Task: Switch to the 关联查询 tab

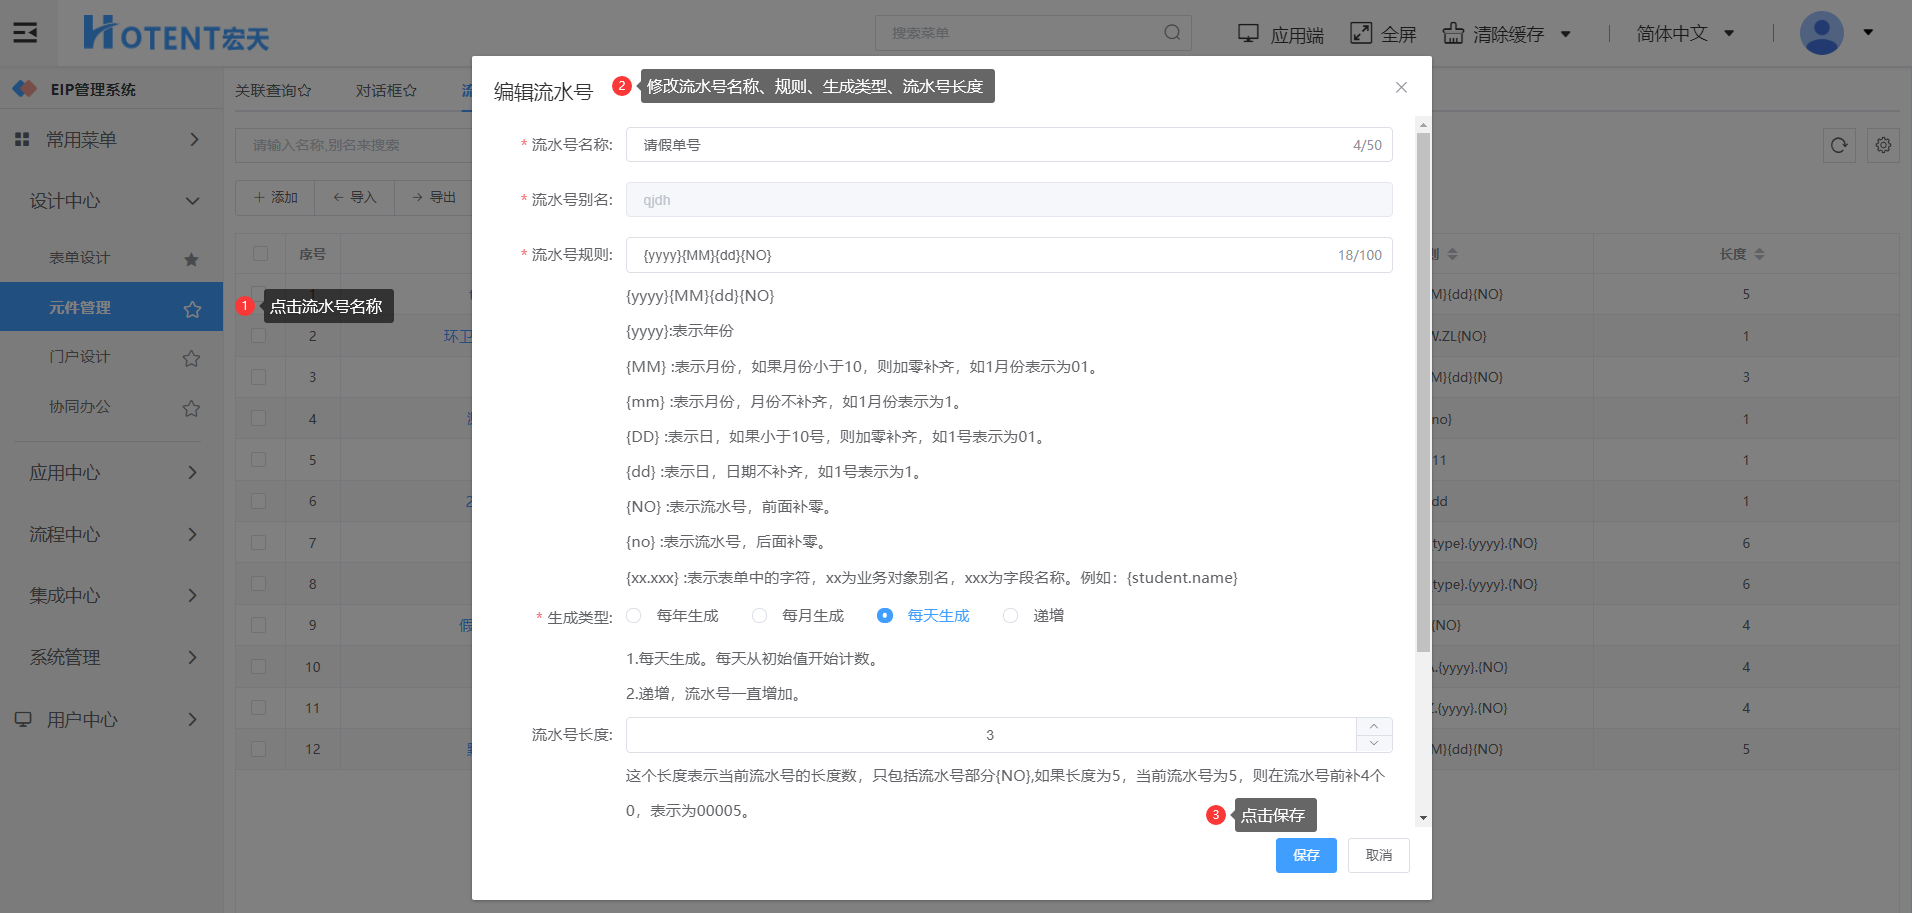Action: 272,91
